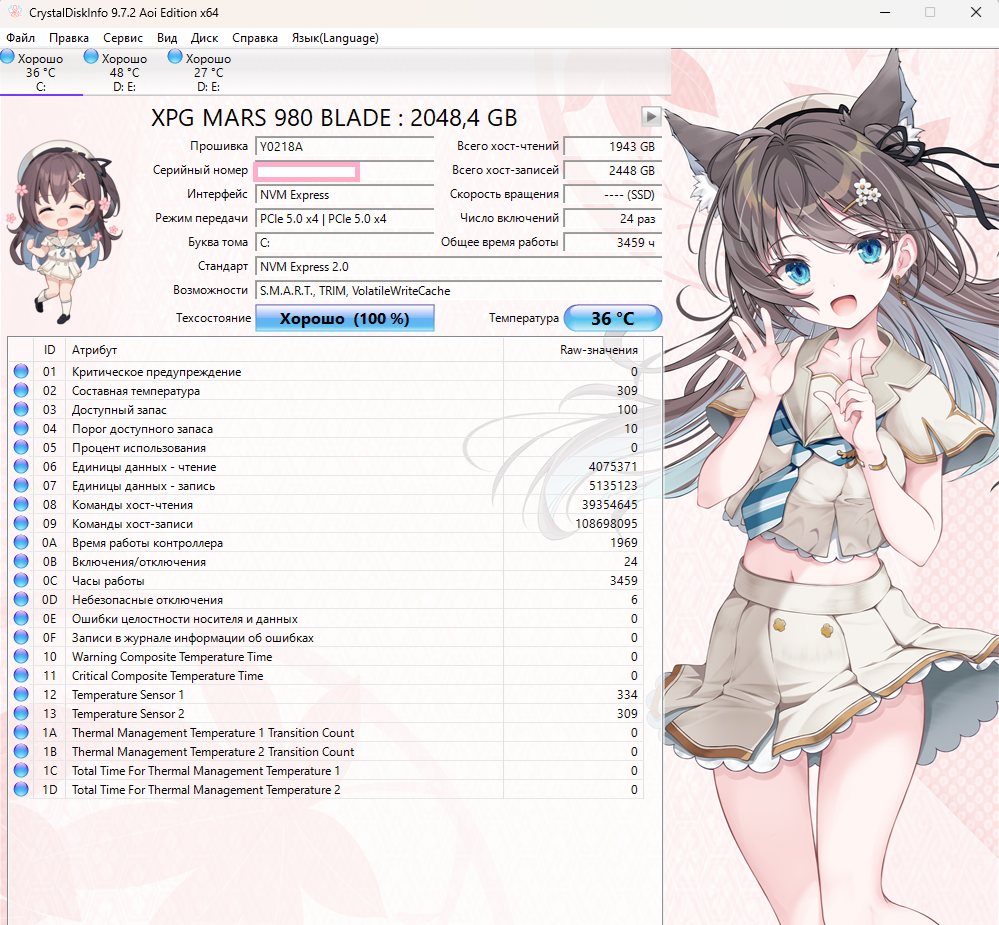Select the Процент использования attribute name
This screenshot has width=999, height=925.
pos(138,447)
